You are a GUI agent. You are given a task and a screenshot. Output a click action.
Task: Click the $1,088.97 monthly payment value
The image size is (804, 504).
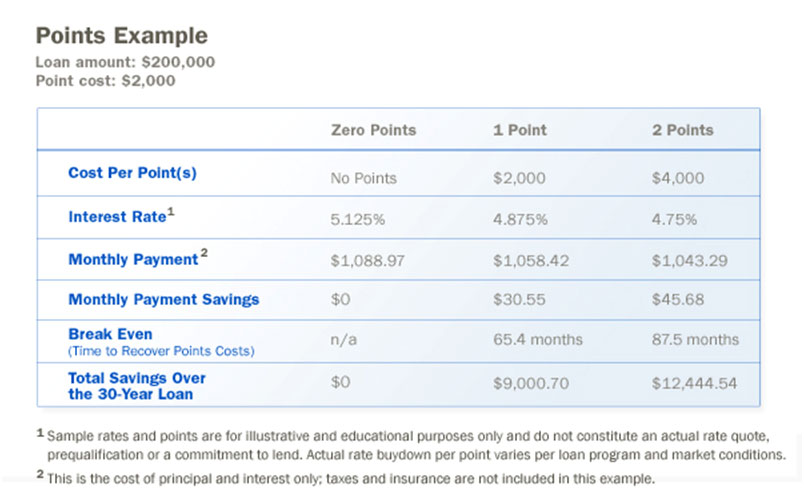pyautogui.click(x=367, y=261)
